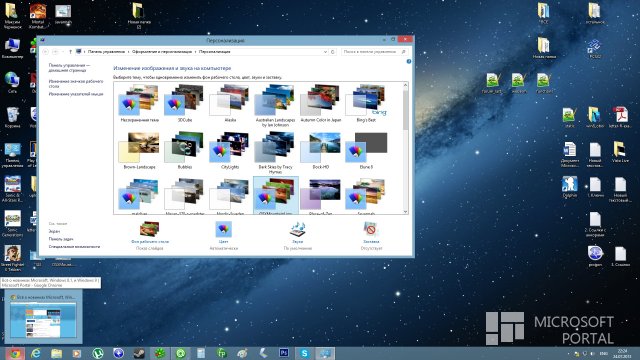Apply the CityLights theme
The image size is (640, 360).
[x=230, y=150]
